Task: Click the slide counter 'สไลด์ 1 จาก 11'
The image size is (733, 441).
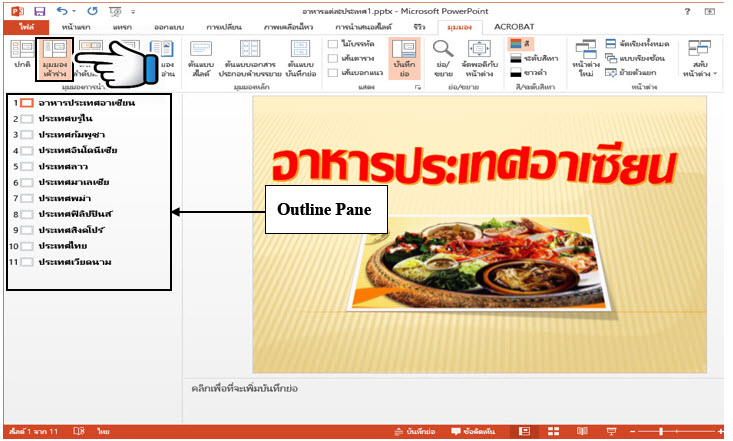Action: [x=33, y=431]
